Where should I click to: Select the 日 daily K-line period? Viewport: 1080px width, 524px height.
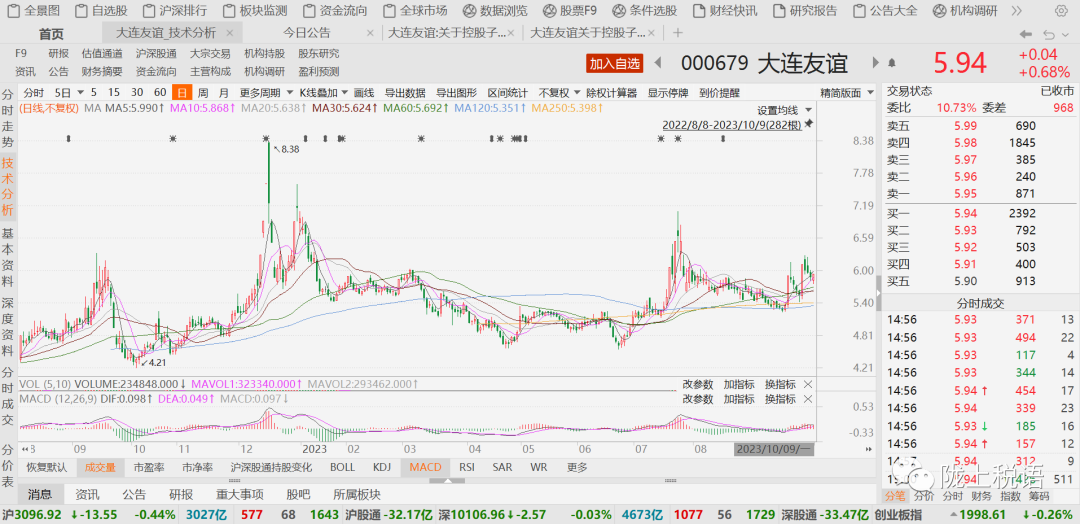[182, 93]
